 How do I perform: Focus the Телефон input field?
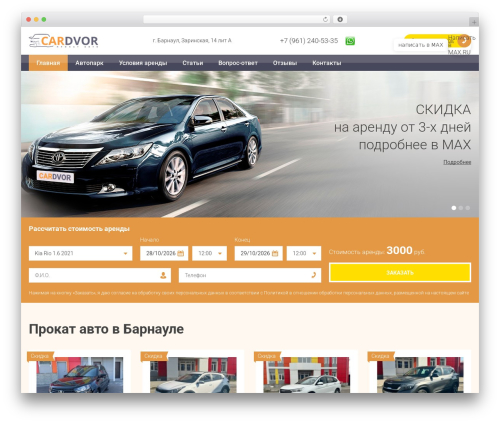tap(250, 275)
